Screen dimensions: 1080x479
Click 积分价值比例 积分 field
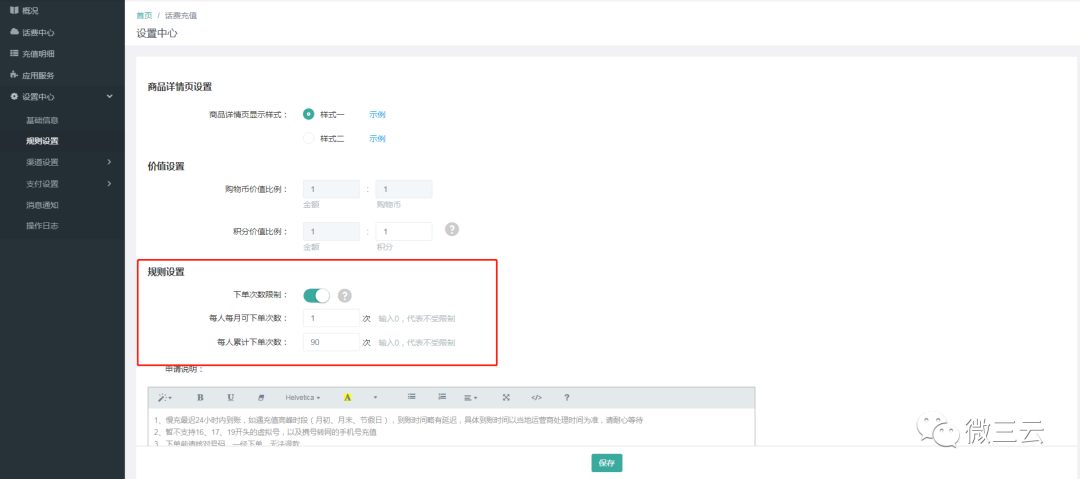404,232
